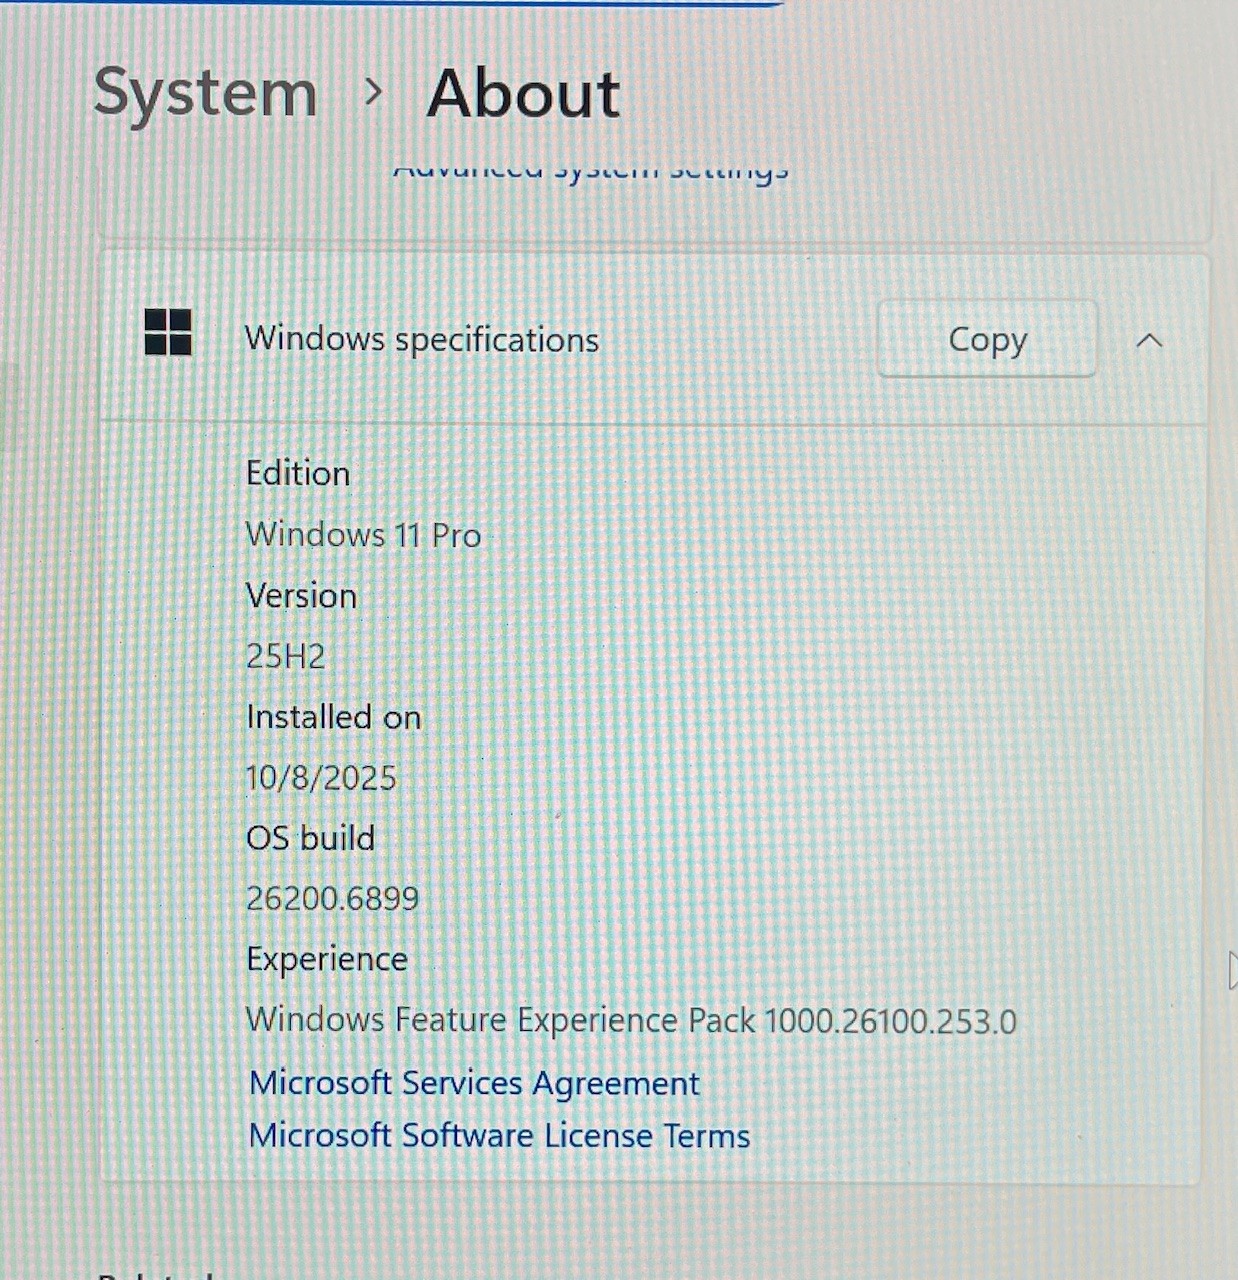Select the Windows 11 Pro value
This screenshot has height=1280, width=1238.
364,535
